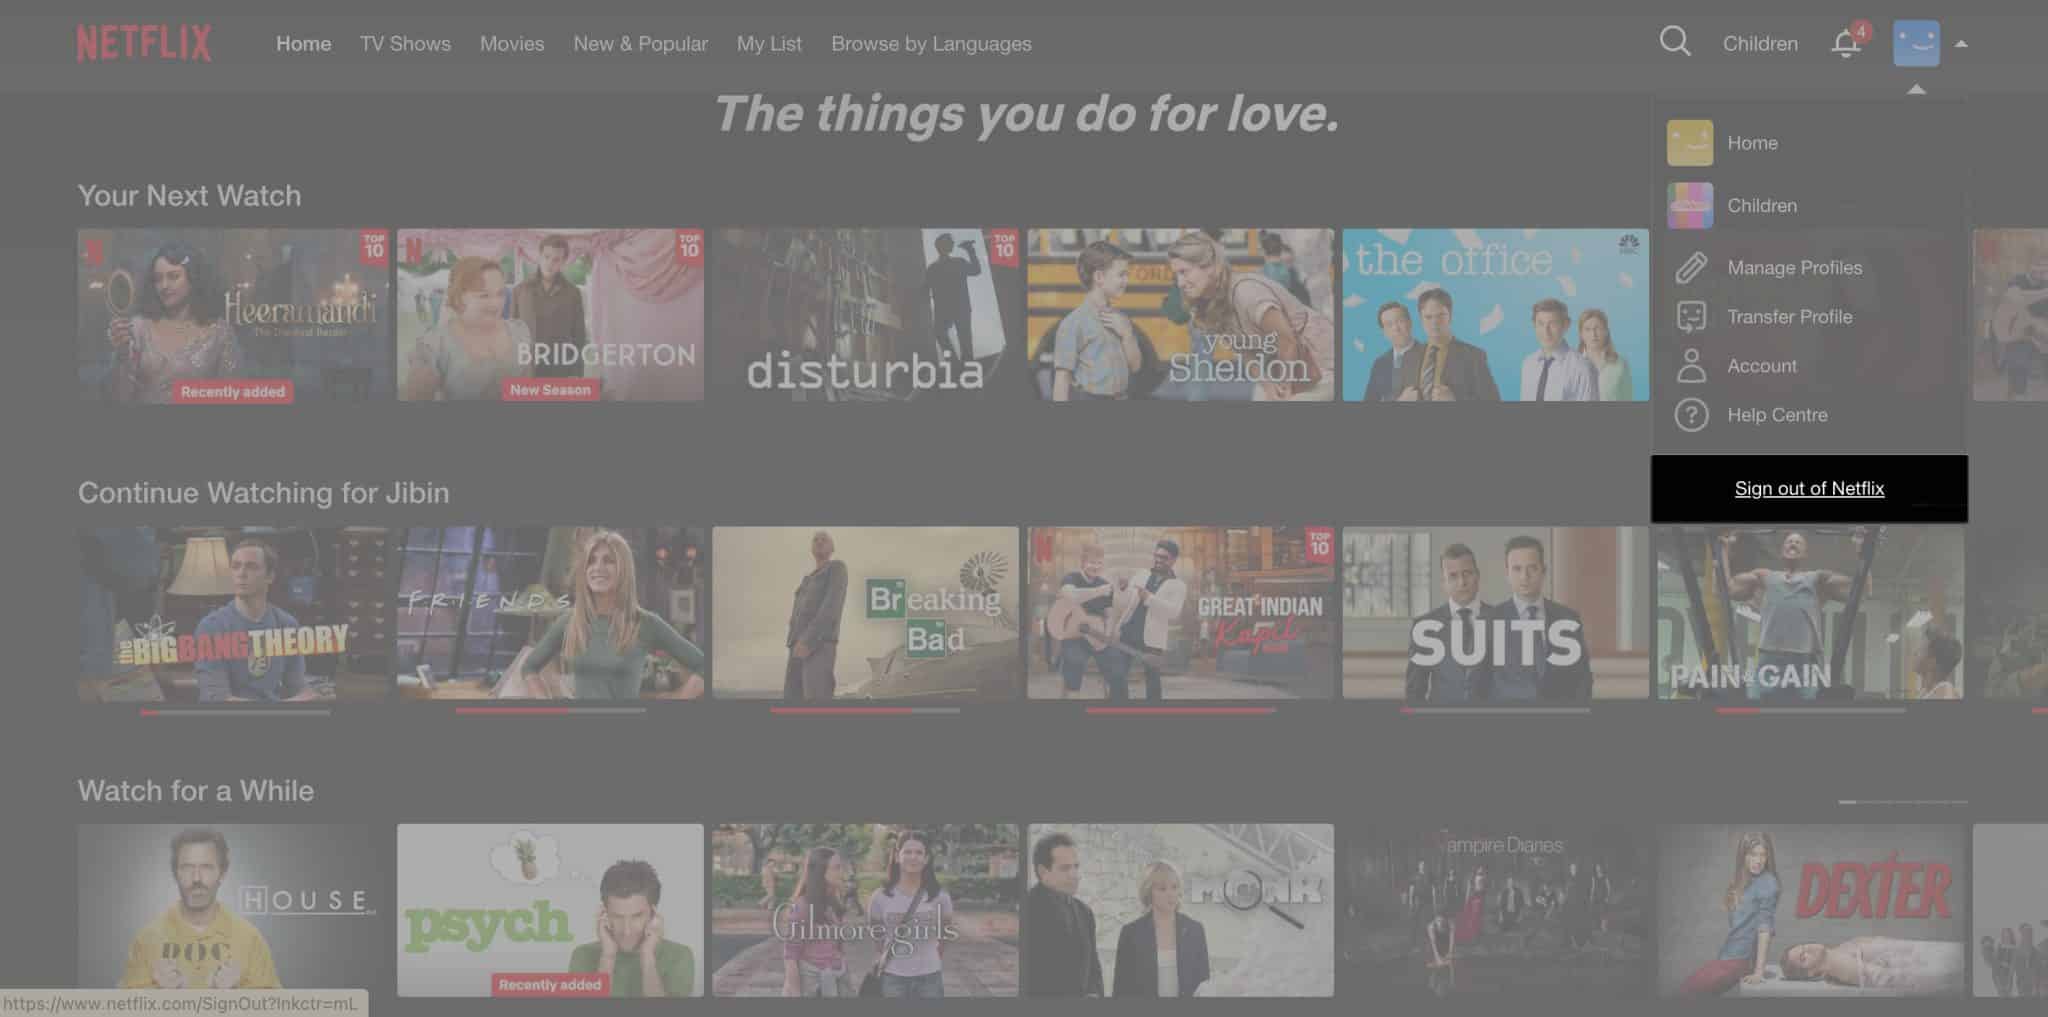Click the notifications bell icon

coord(1845,42)
